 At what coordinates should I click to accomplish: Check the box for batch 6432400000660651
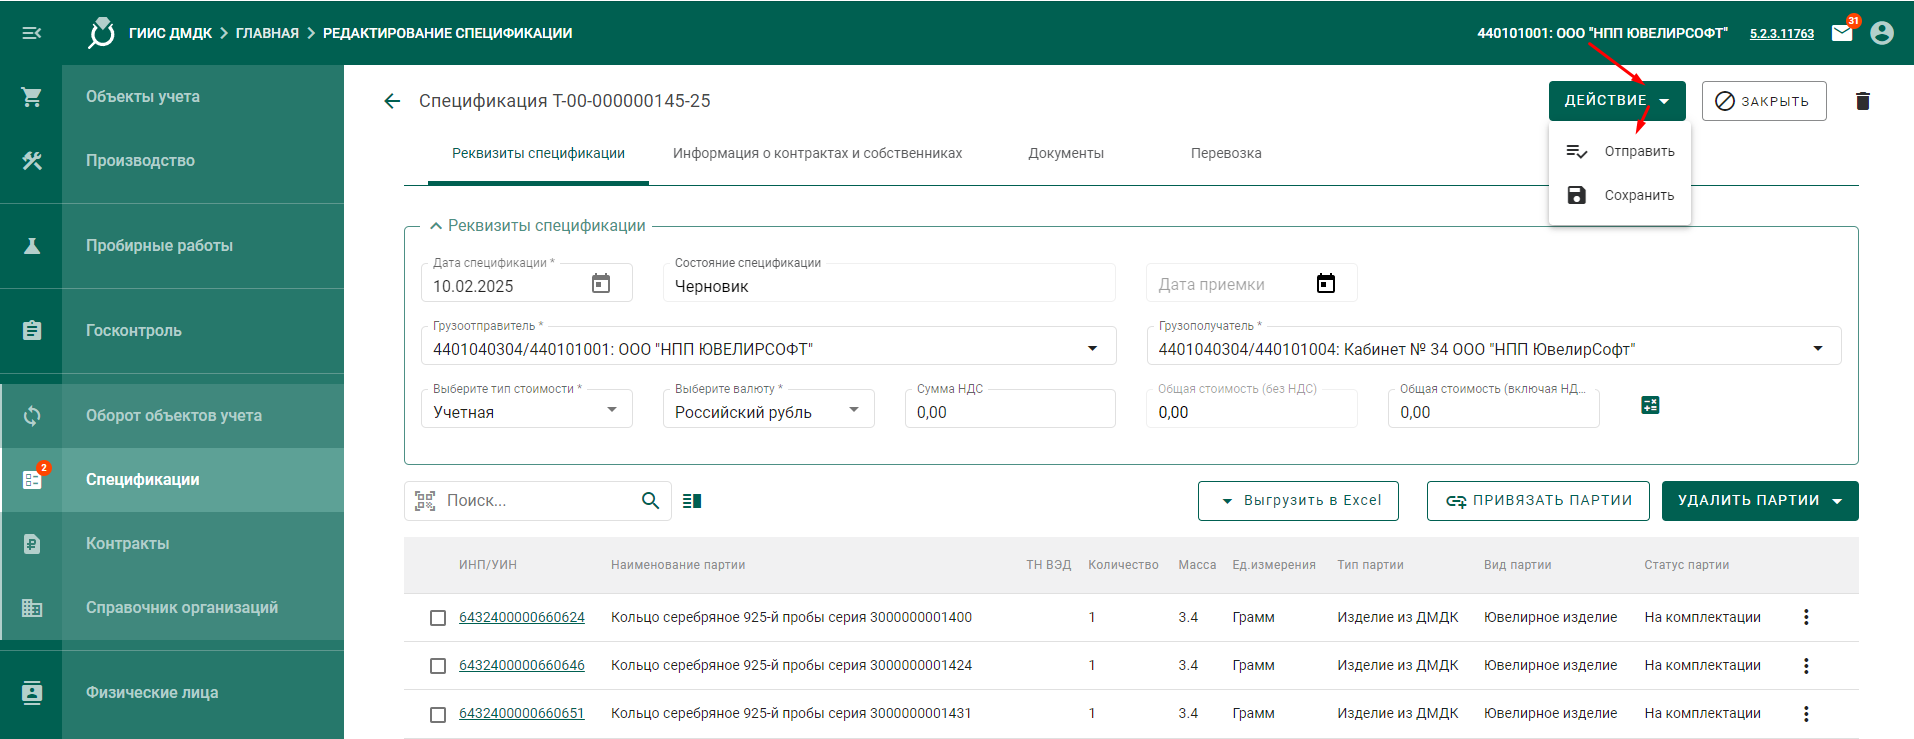(438, 714)
